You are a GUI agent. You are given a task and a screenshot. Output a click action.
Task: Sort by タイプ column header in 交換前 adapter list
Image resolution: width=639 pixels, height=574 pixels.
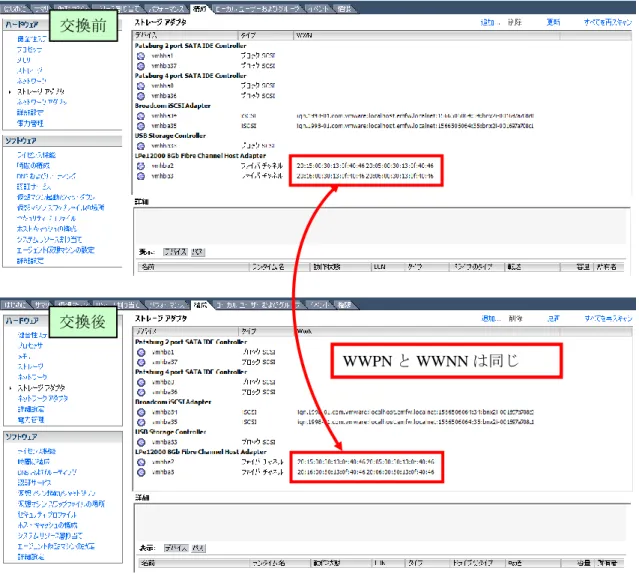pos(265,36)
